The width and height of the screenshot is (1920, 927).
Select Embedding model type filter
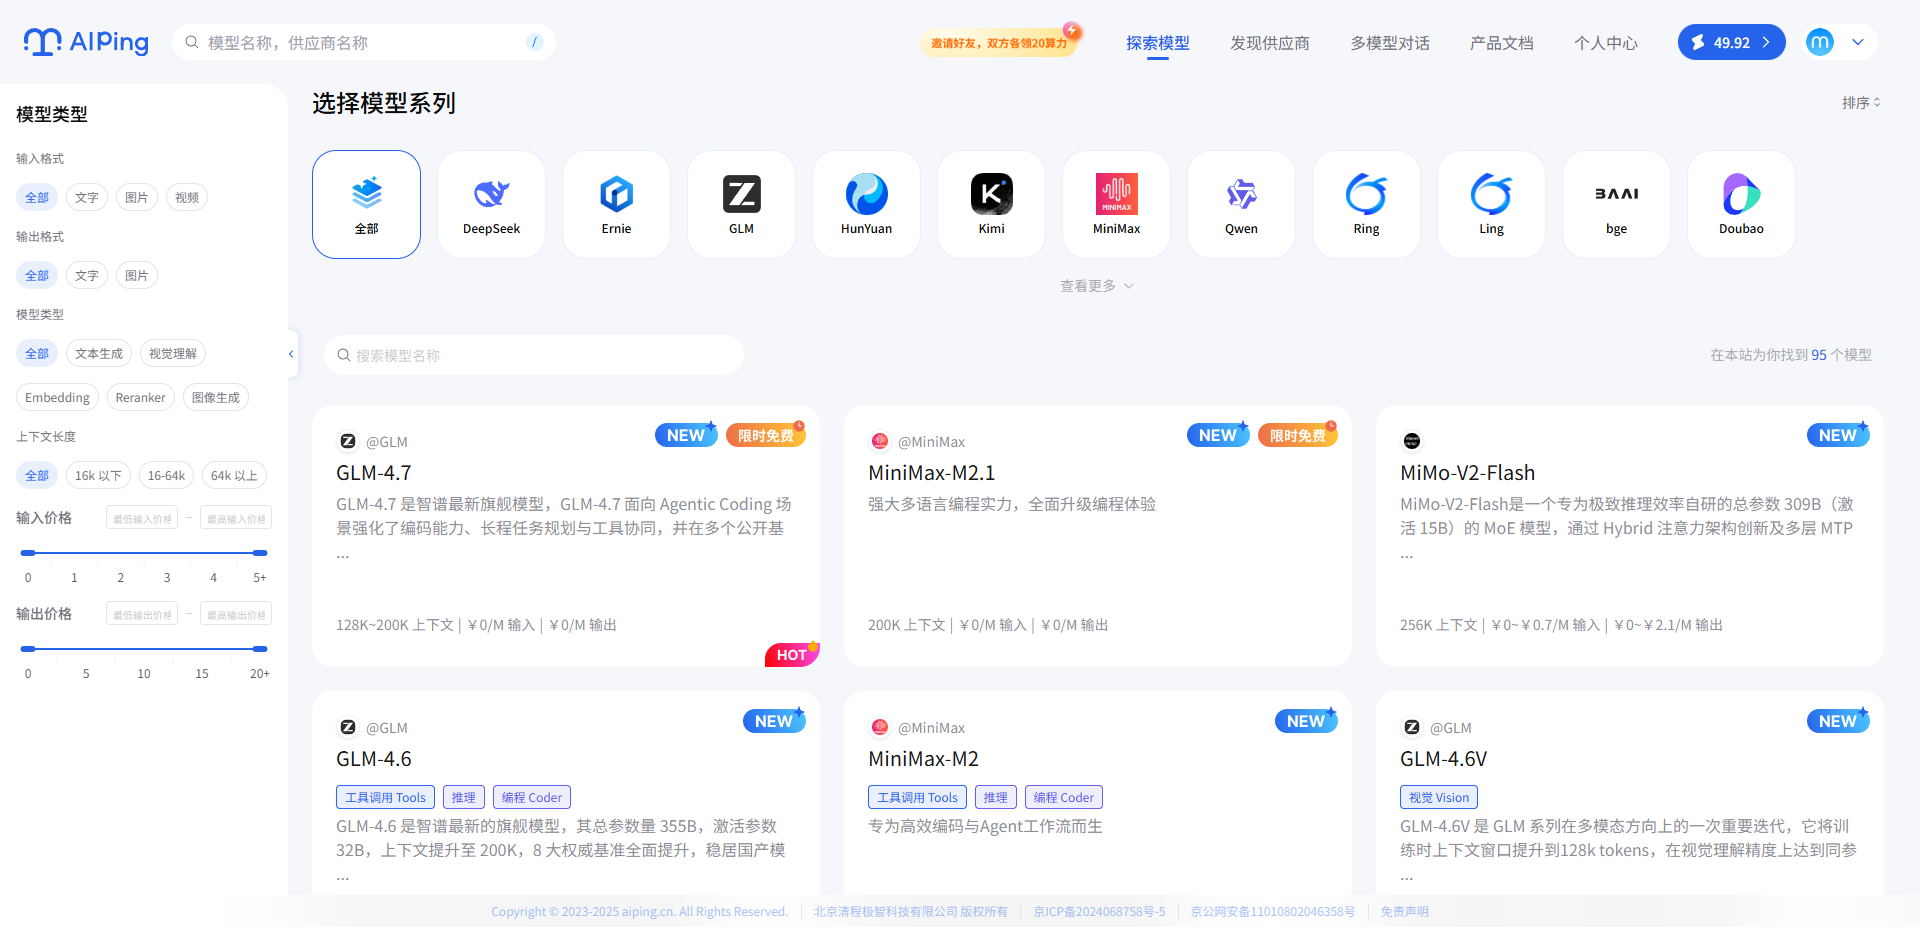[57, 397]
